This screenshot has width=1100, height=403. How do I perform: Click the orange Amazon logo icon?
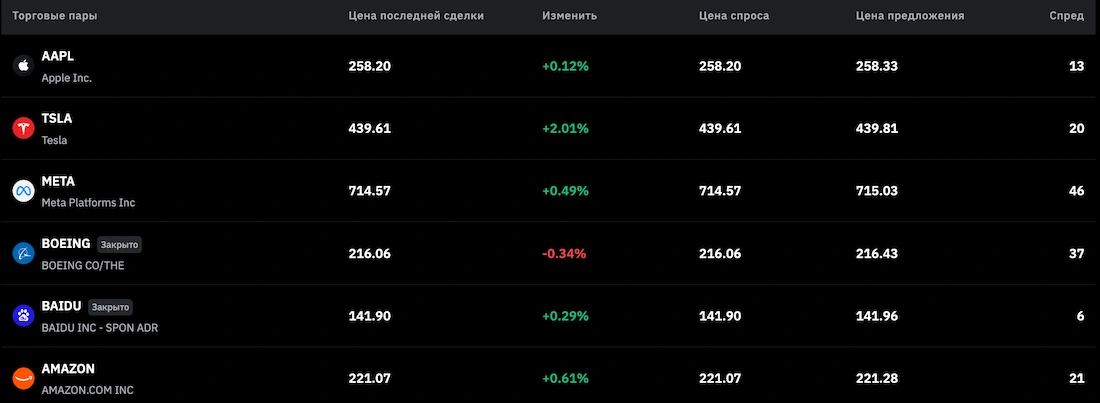click(23, 378)
